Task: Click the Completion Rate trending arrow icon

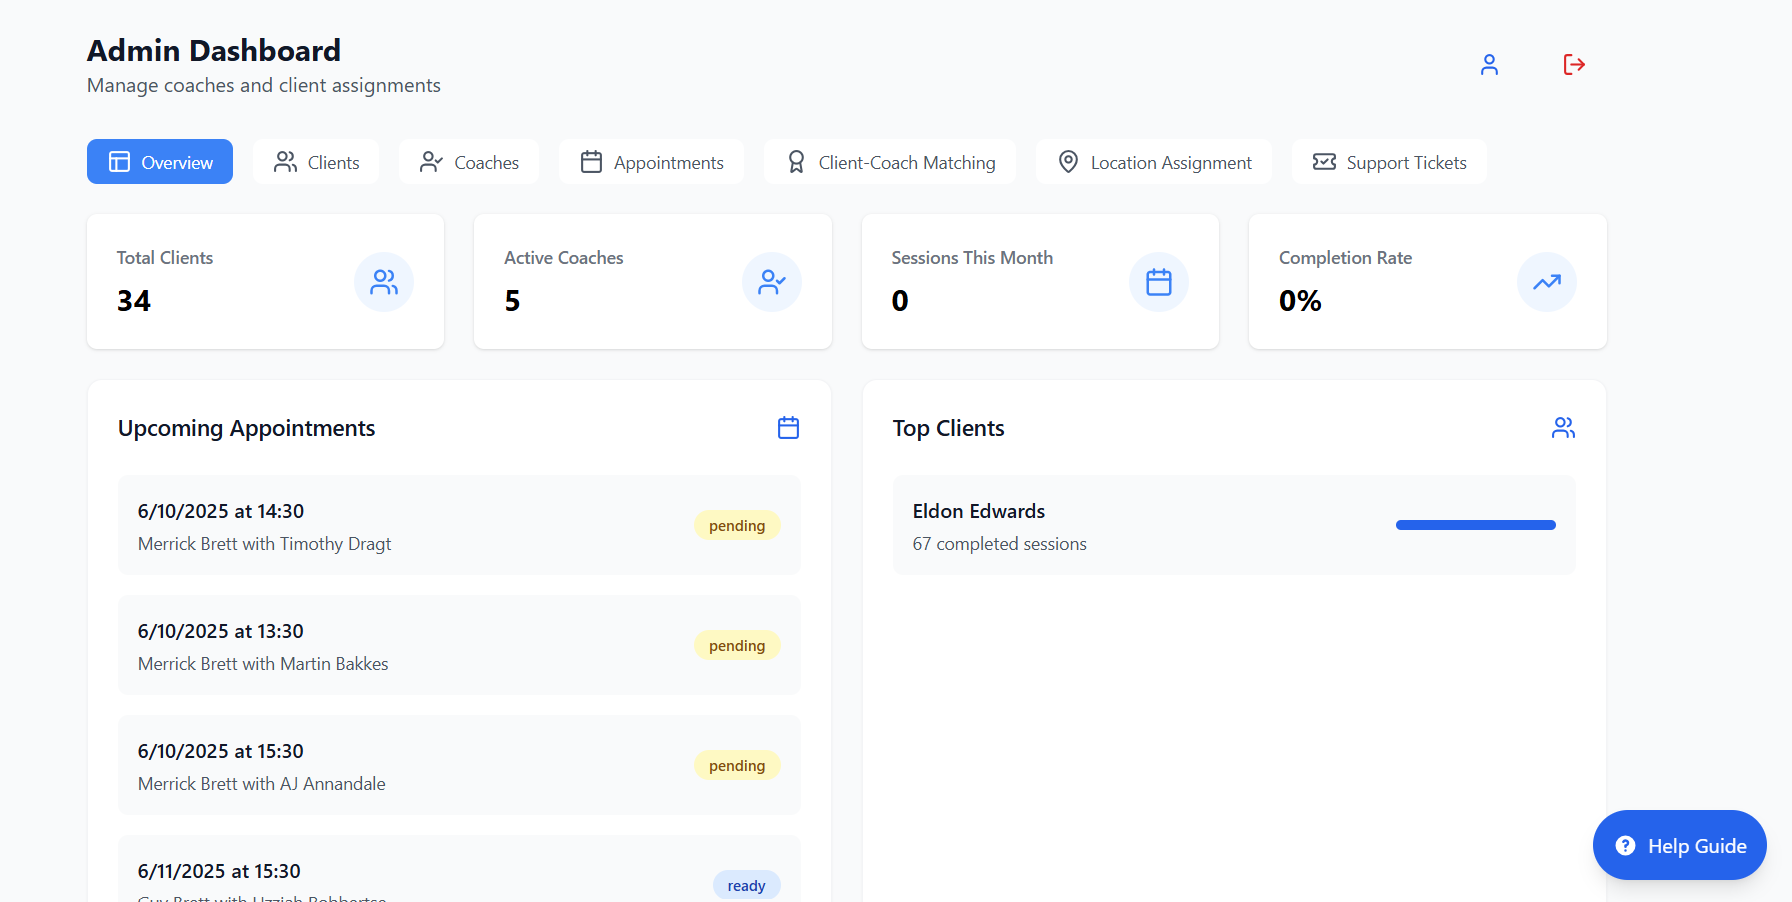Action: pyautogui.click(x=1546, y=282)
